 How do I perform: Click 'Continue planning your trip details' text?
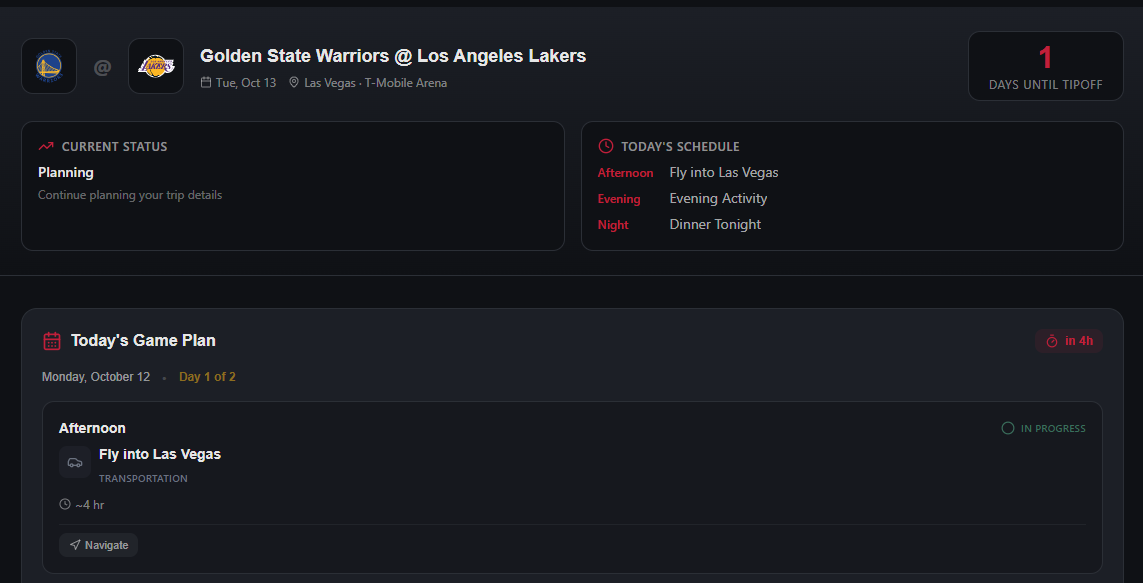point(130,195)
